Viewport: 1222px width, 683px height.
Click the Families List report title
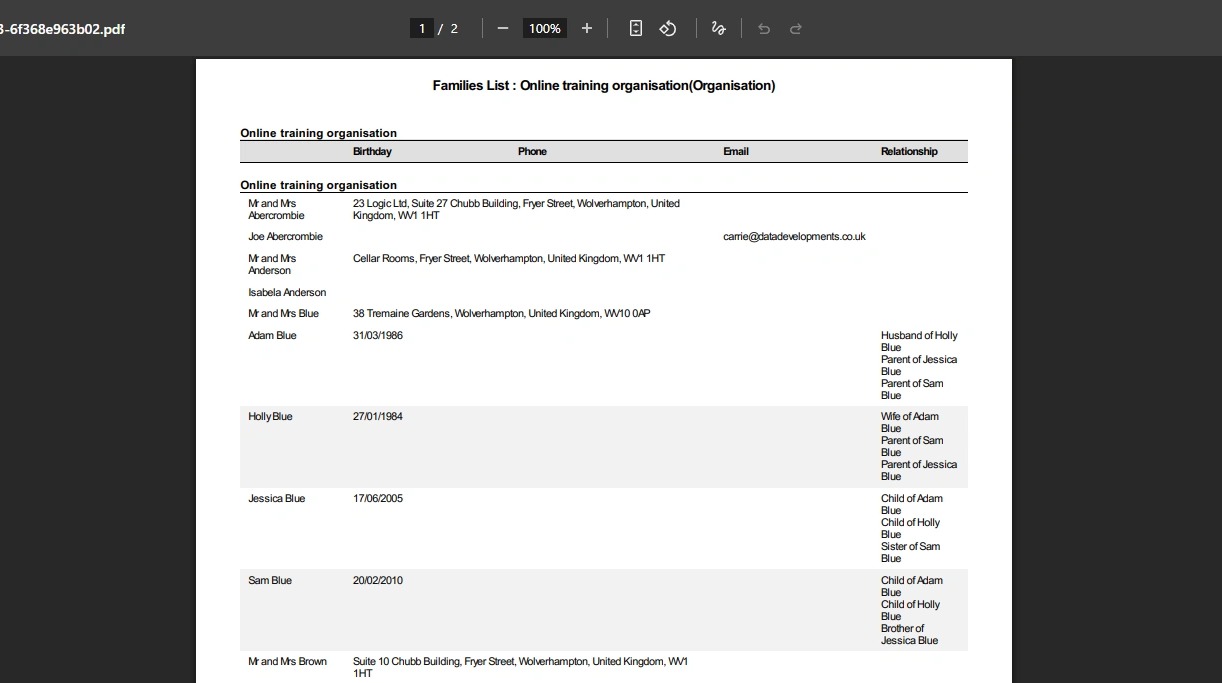[604, 85]
